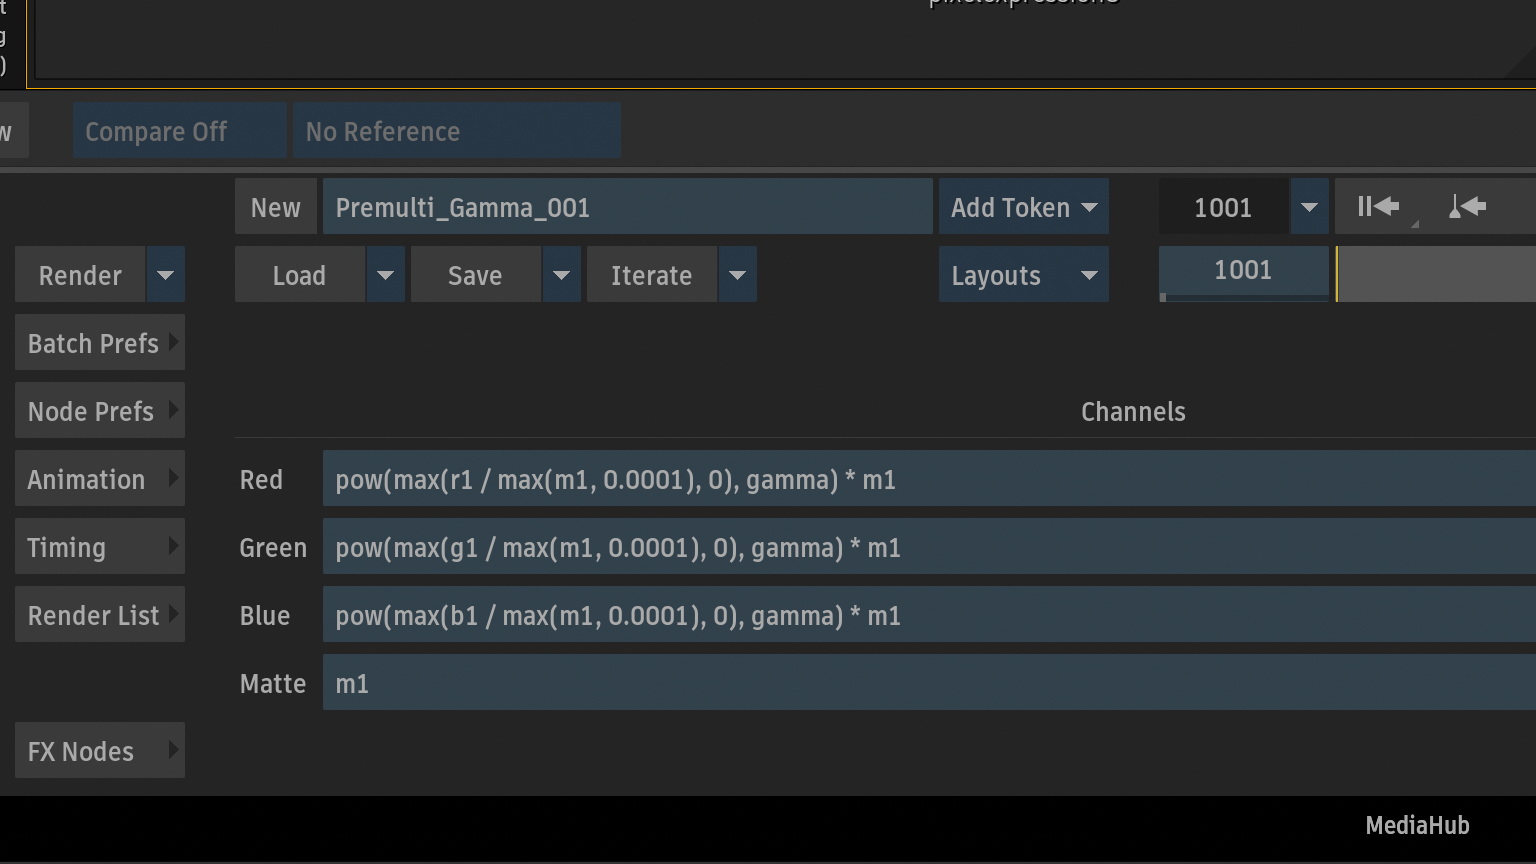Click the current frame 1001 field
This screenshot has width=1536, height=864.
coord(1223,207)
